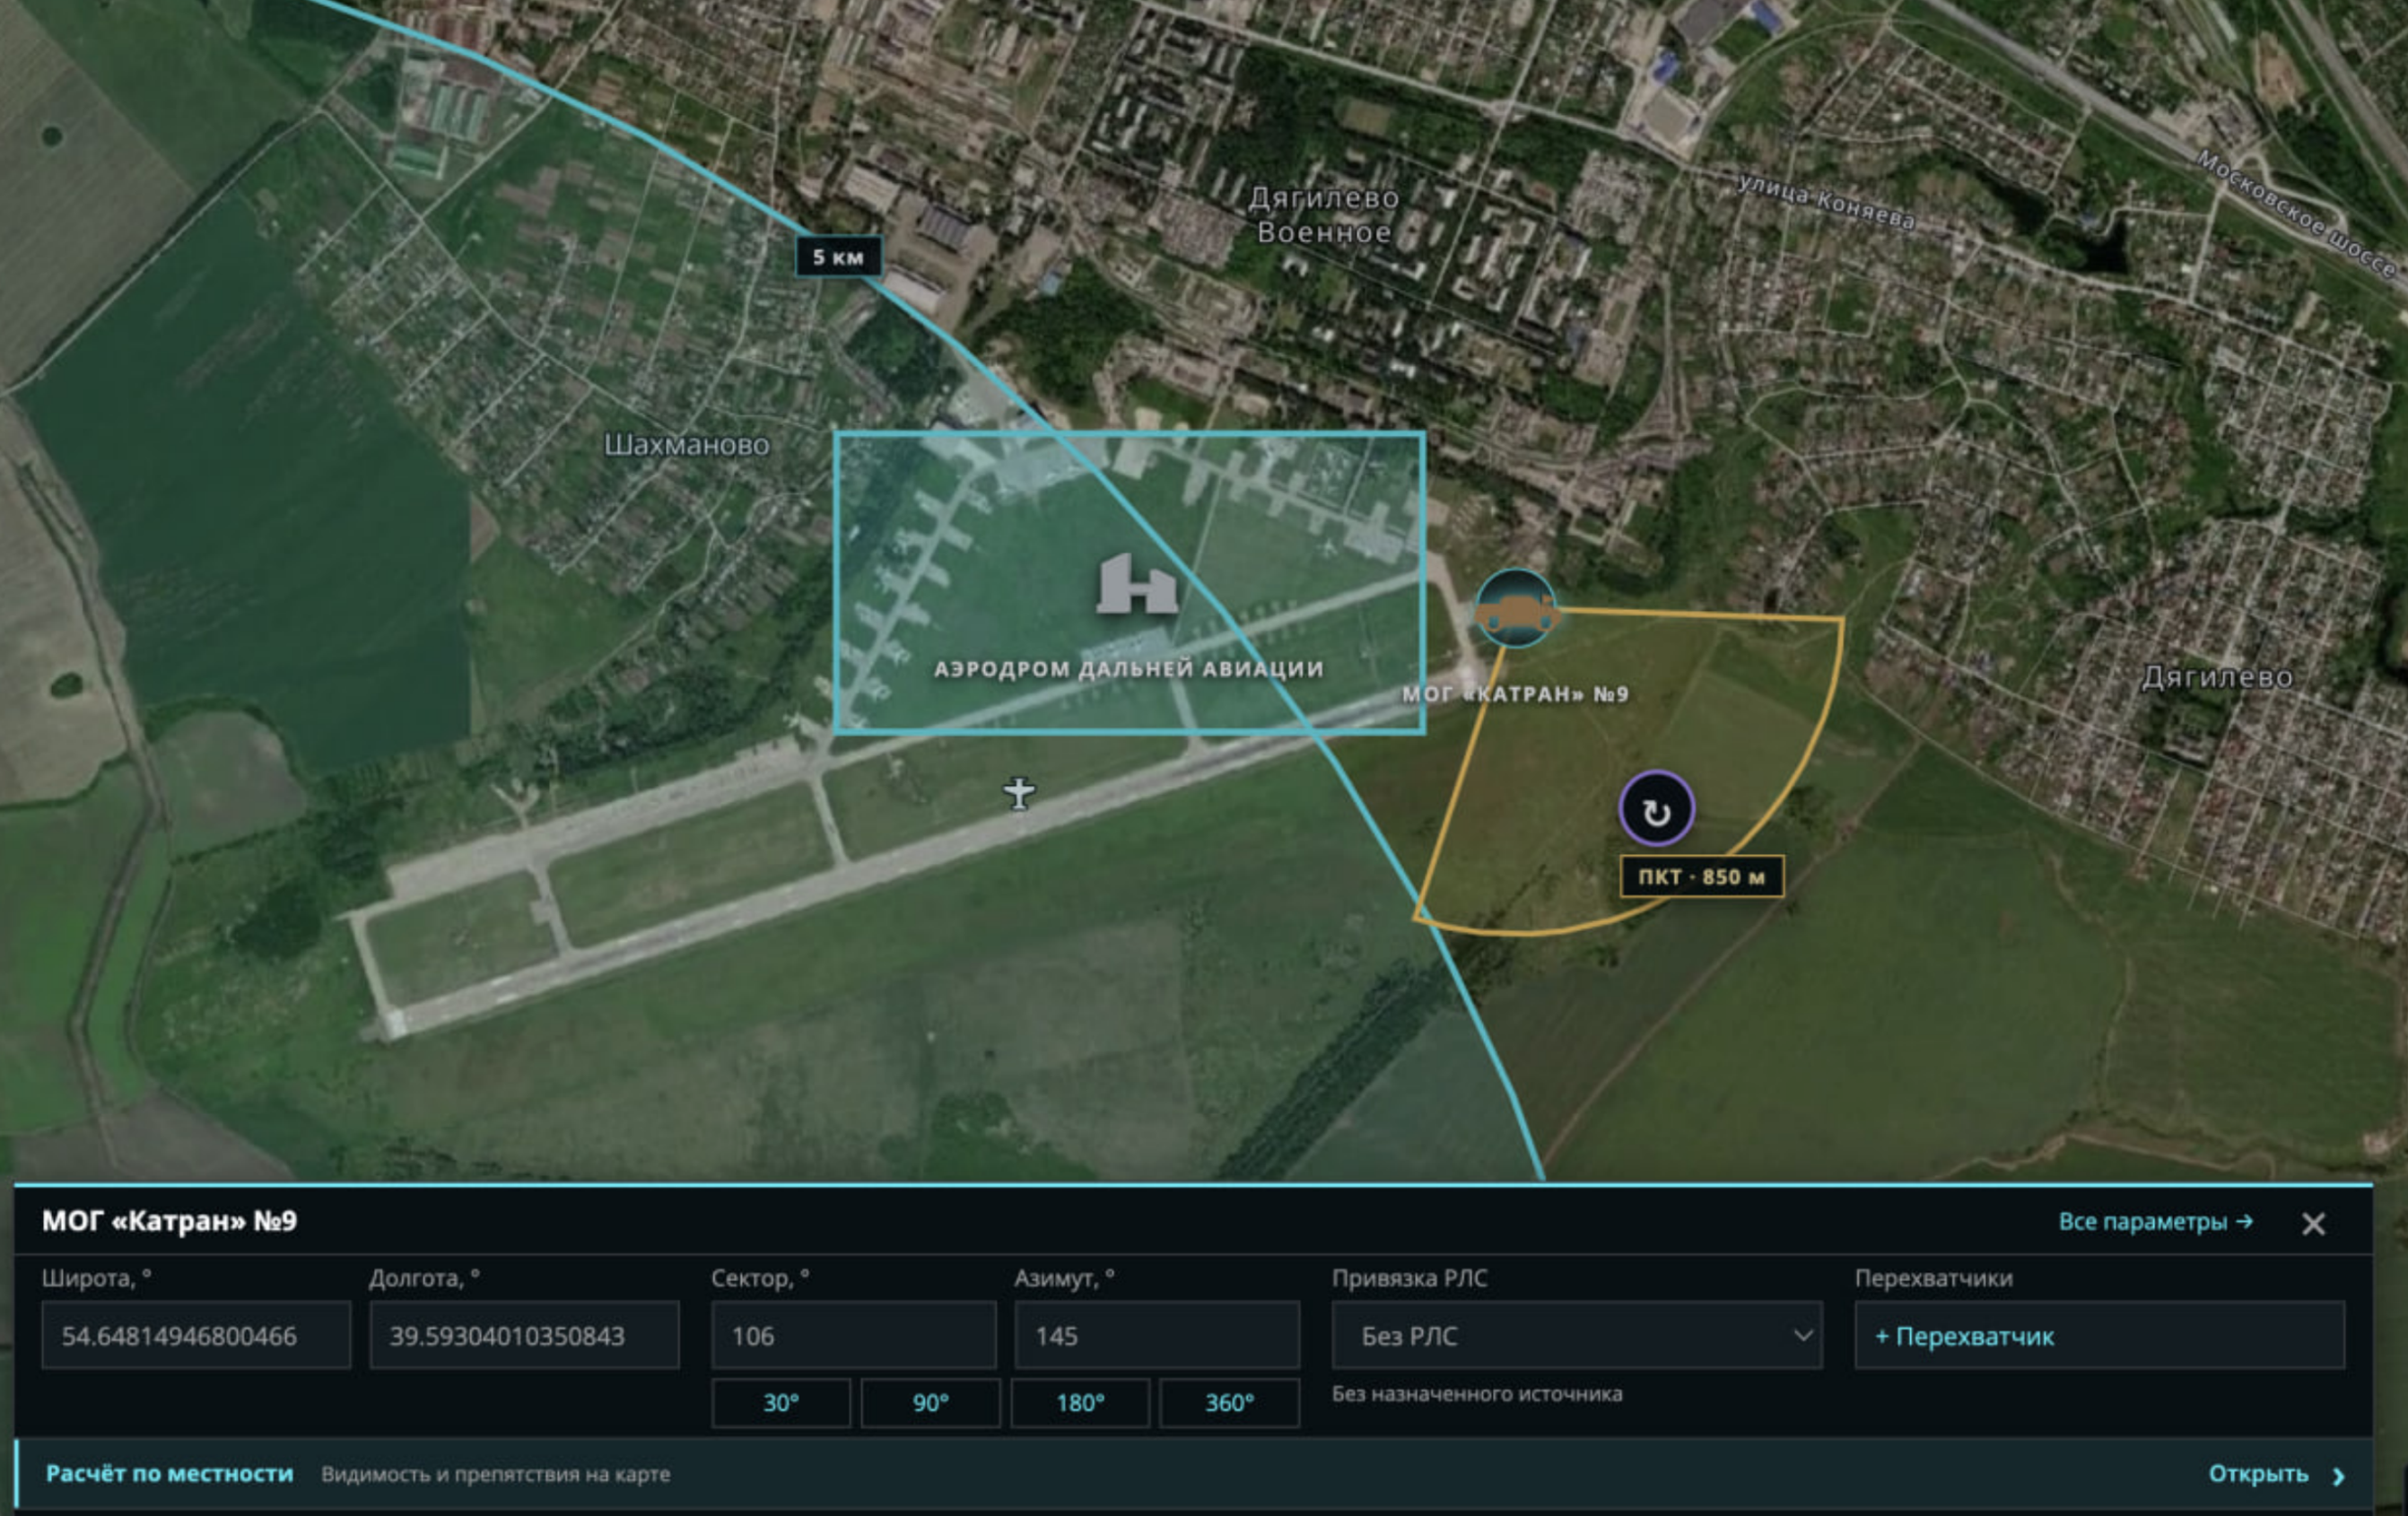Viewport: 2408px width, 1516px height.
Task: Click the Долгота longitude input field
Action: coord(524,1335)
